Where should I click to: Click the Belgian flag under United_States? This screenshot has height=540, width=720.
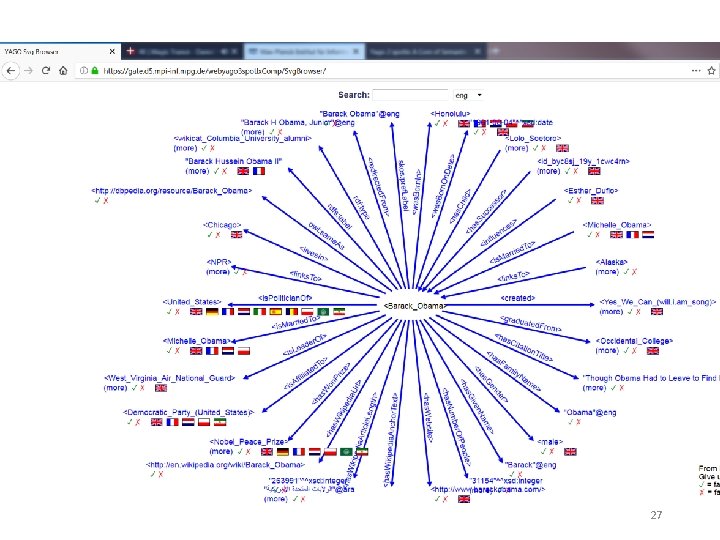[292, 312]
